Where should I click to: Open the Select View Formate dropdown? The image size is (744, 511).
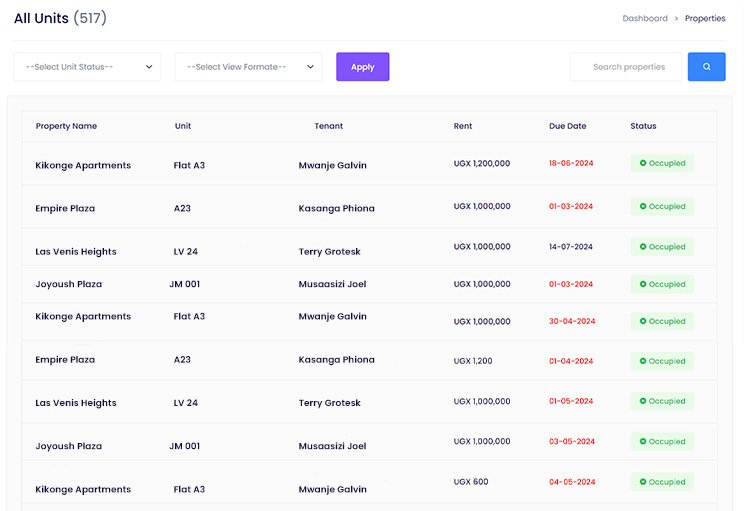pyautogui.click(x=248, y=67)
